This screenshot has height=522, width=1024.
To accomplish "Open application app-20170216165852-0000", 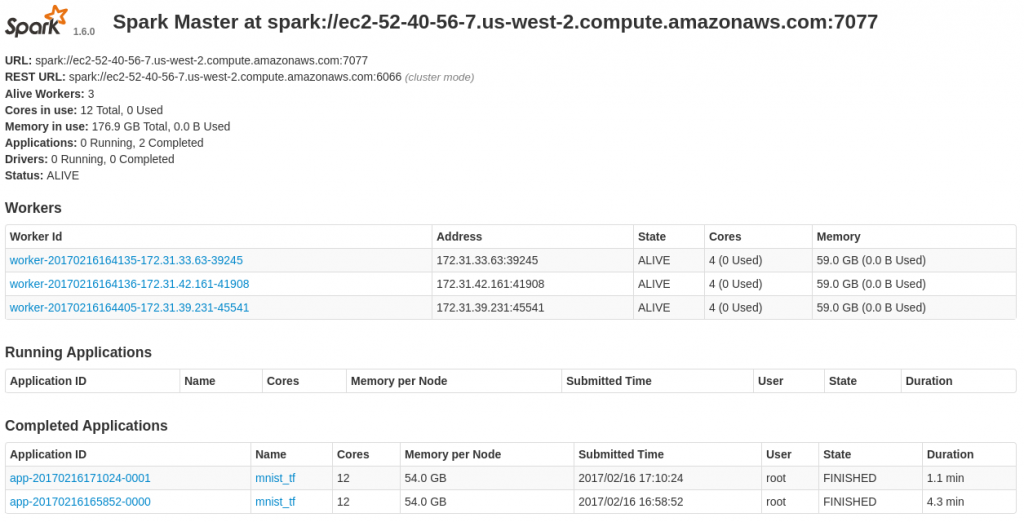I will (x=80, y=502).
